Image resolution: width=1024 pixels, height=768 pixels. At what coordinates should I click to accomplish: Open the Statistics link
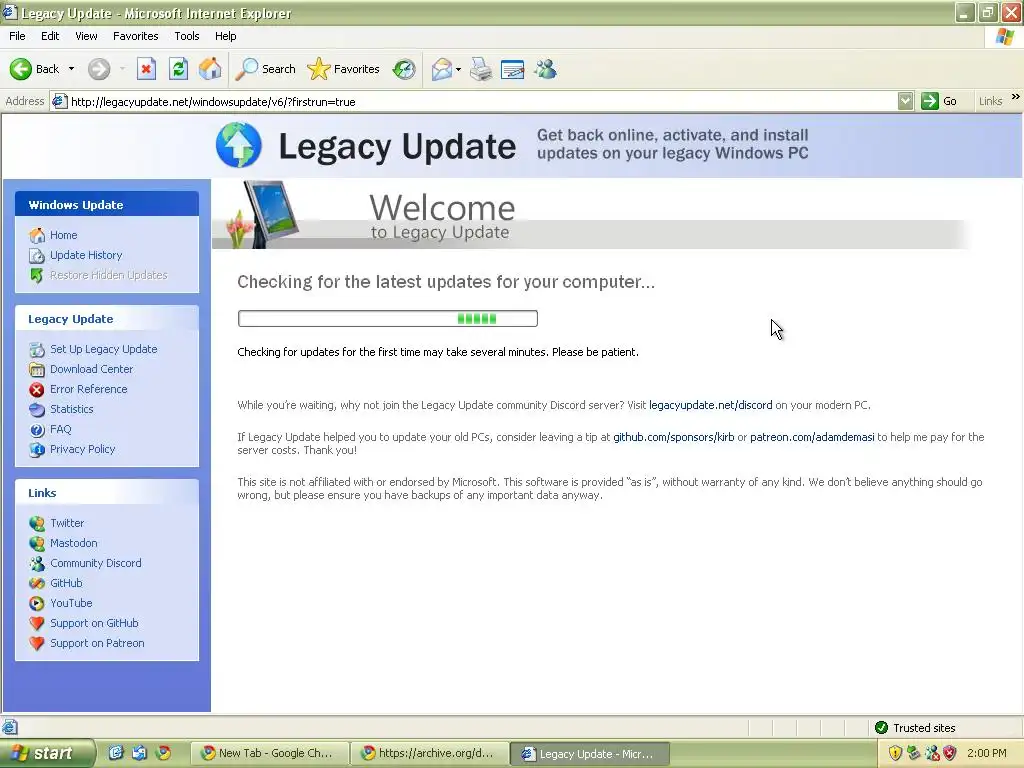pos(72,409)
